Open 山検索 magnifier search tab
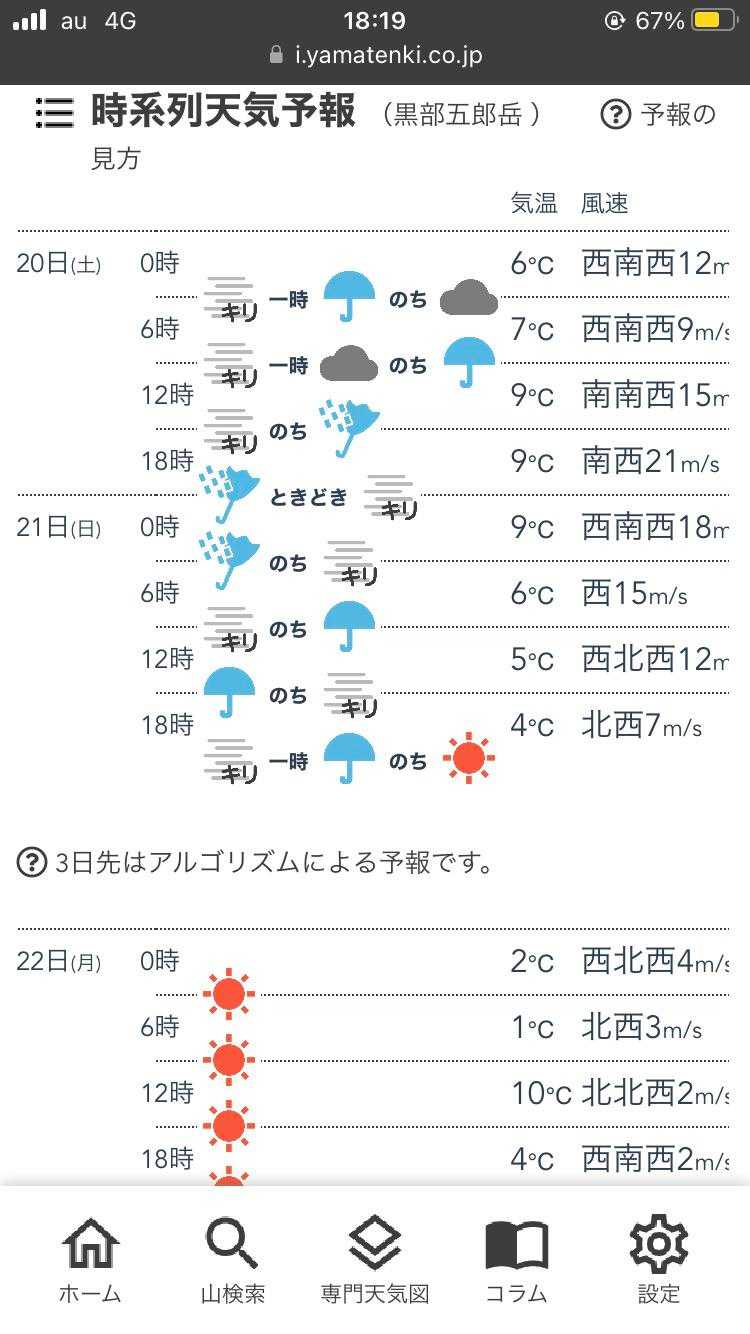This screenshot has height=1334, width=750. [x=232, y=1260]
